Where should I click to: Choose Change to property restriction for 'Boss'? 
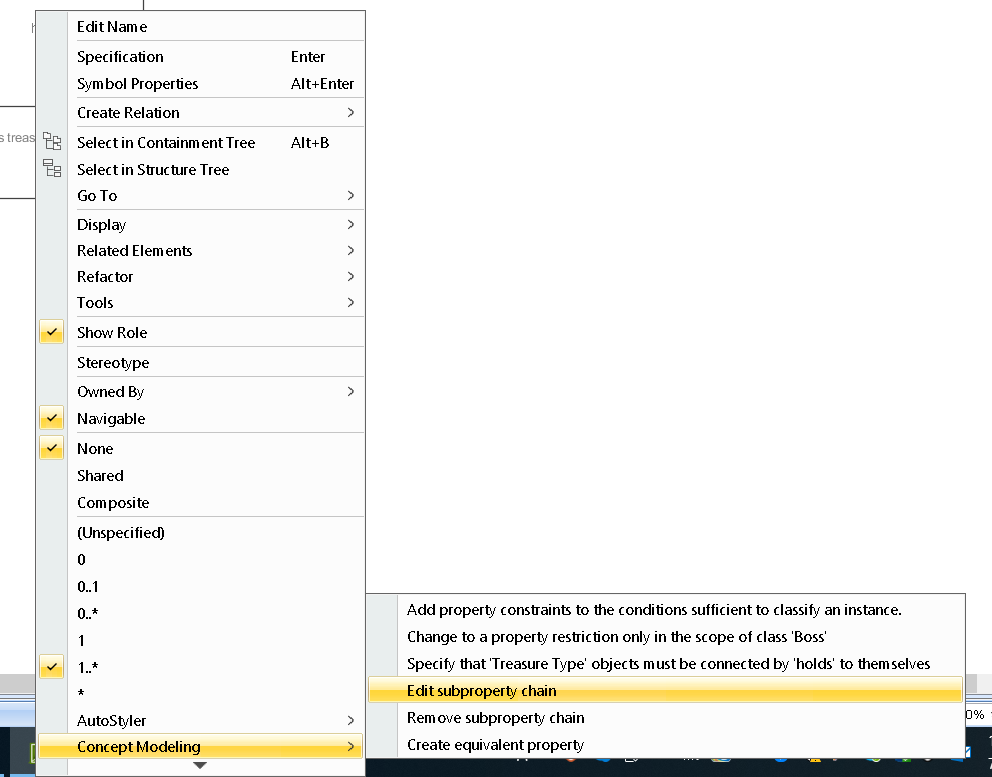665,637
